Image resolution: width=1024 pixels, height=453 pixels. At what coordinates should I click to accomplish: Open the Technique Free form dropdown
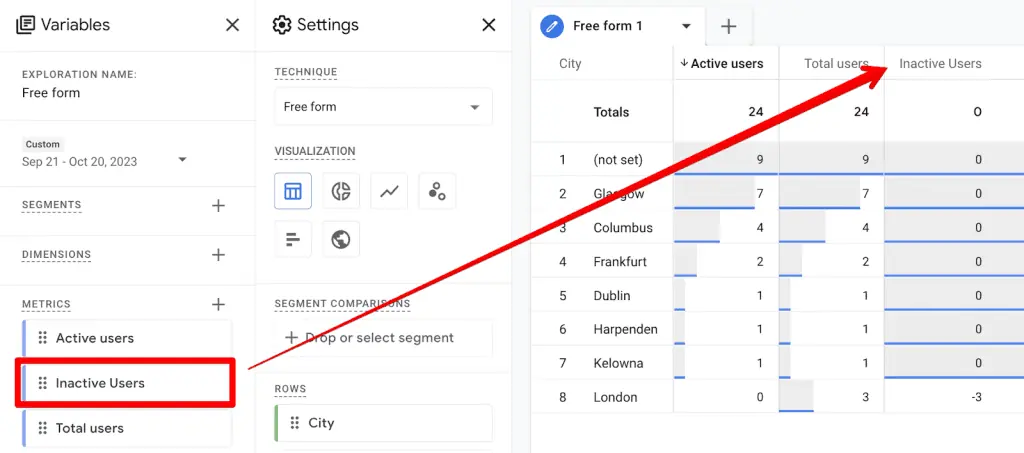(383, 106)
